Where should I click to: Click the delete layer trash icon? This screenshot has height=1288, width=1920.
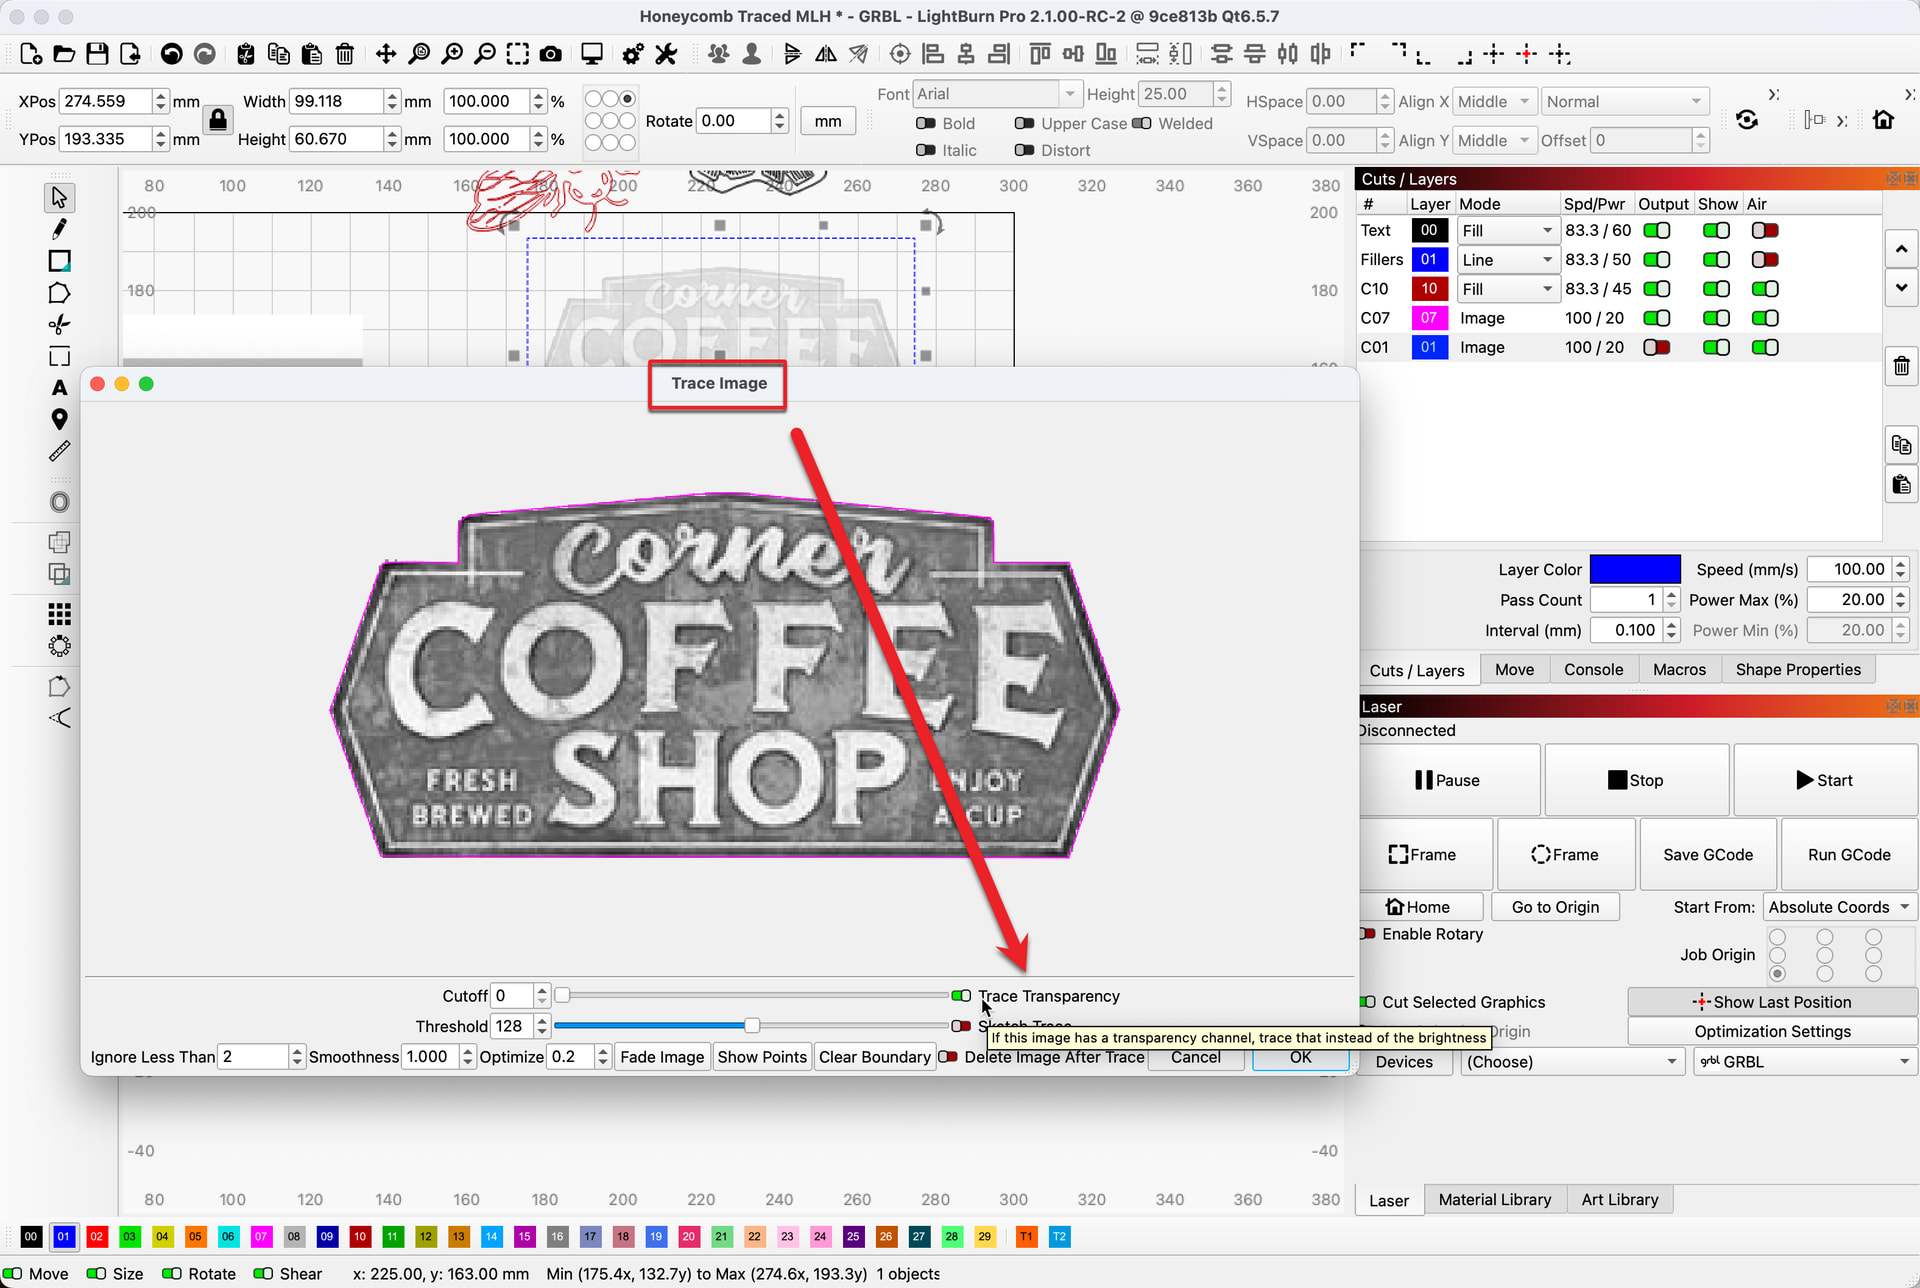coord(1901,366)
